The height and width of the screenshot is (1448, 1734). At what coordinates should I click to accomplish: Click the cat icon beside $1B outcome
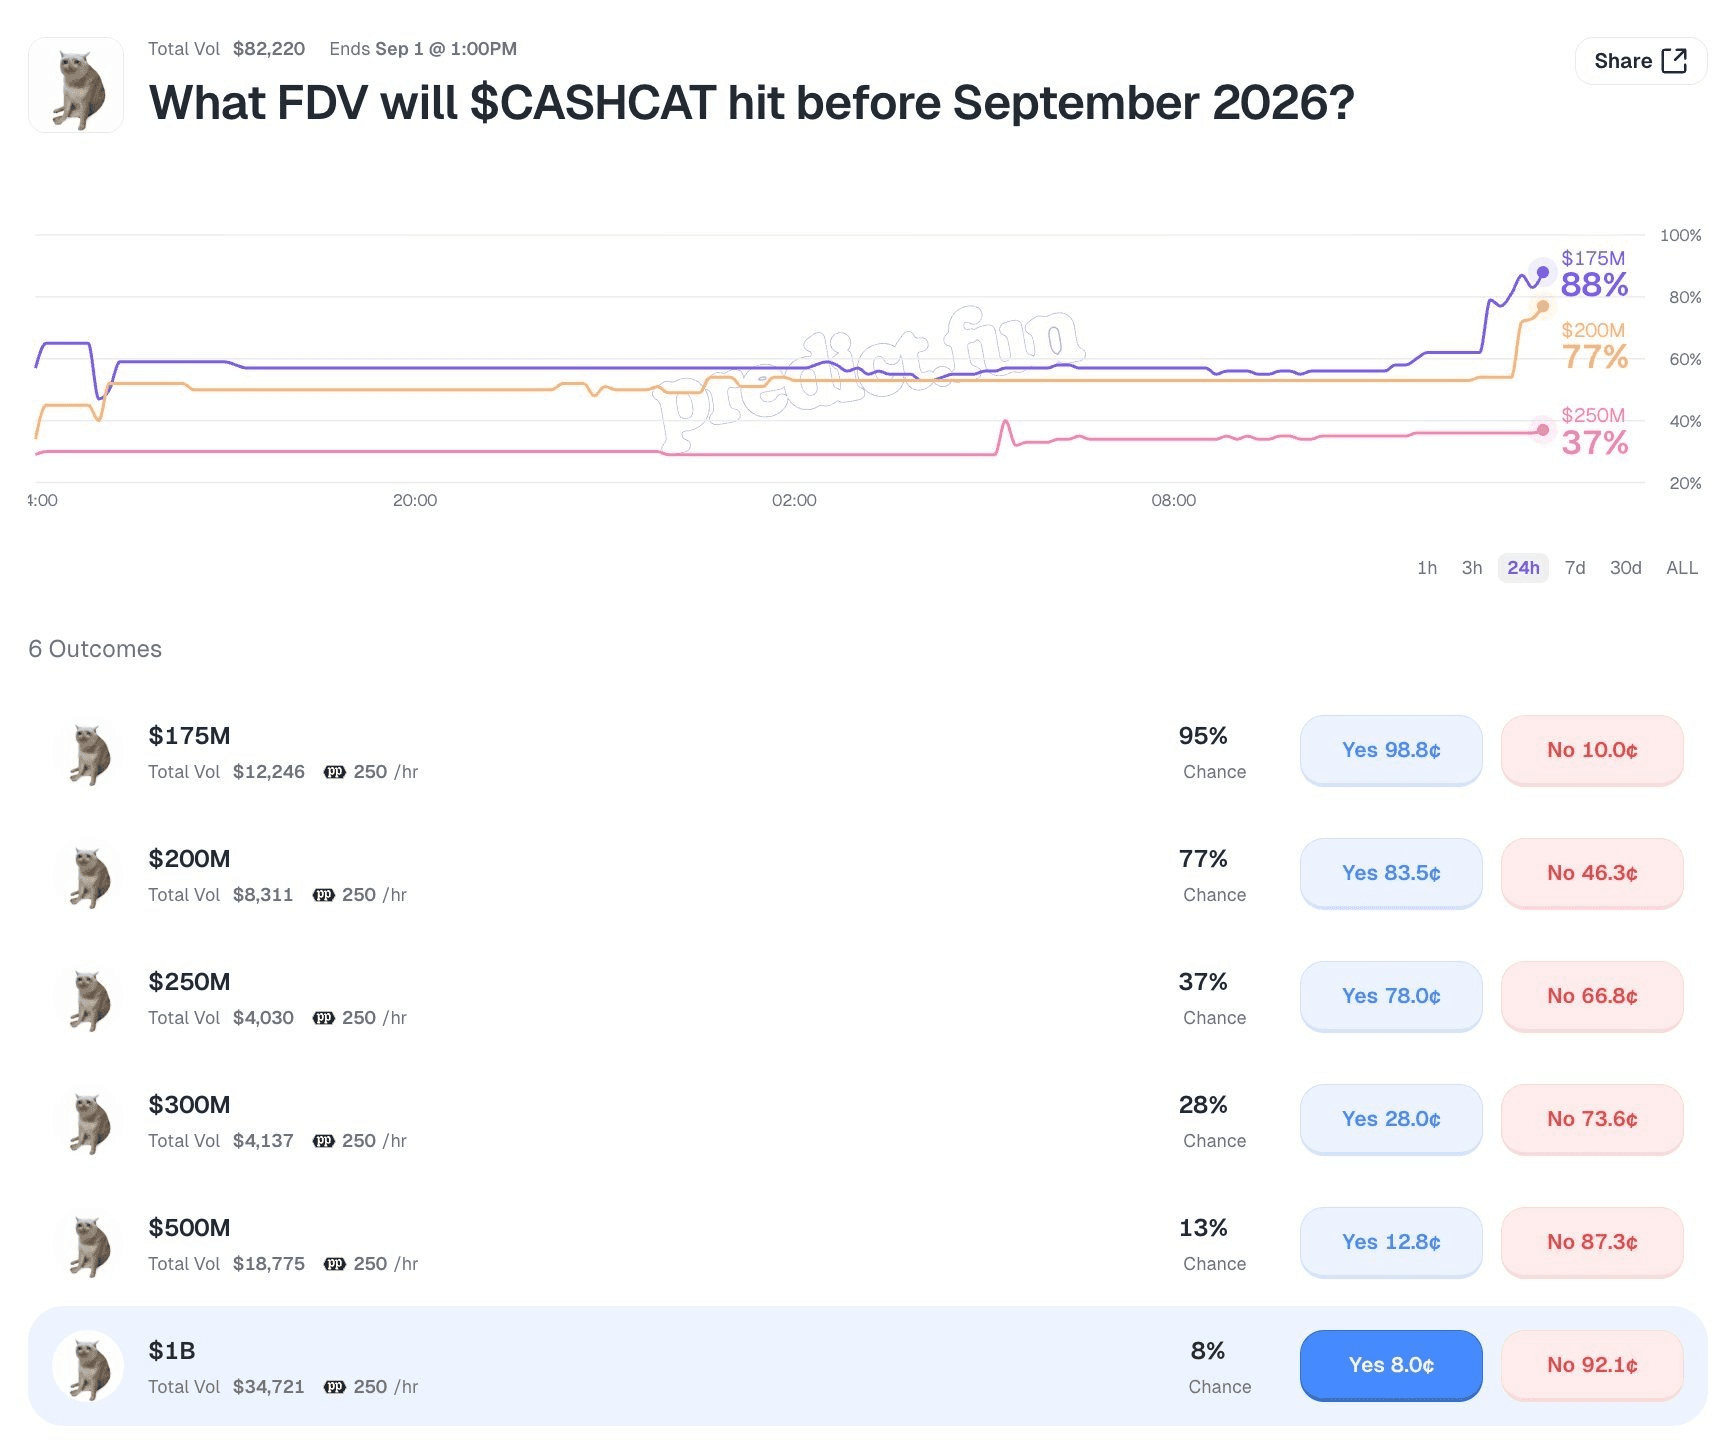(x=88, y=1366)
